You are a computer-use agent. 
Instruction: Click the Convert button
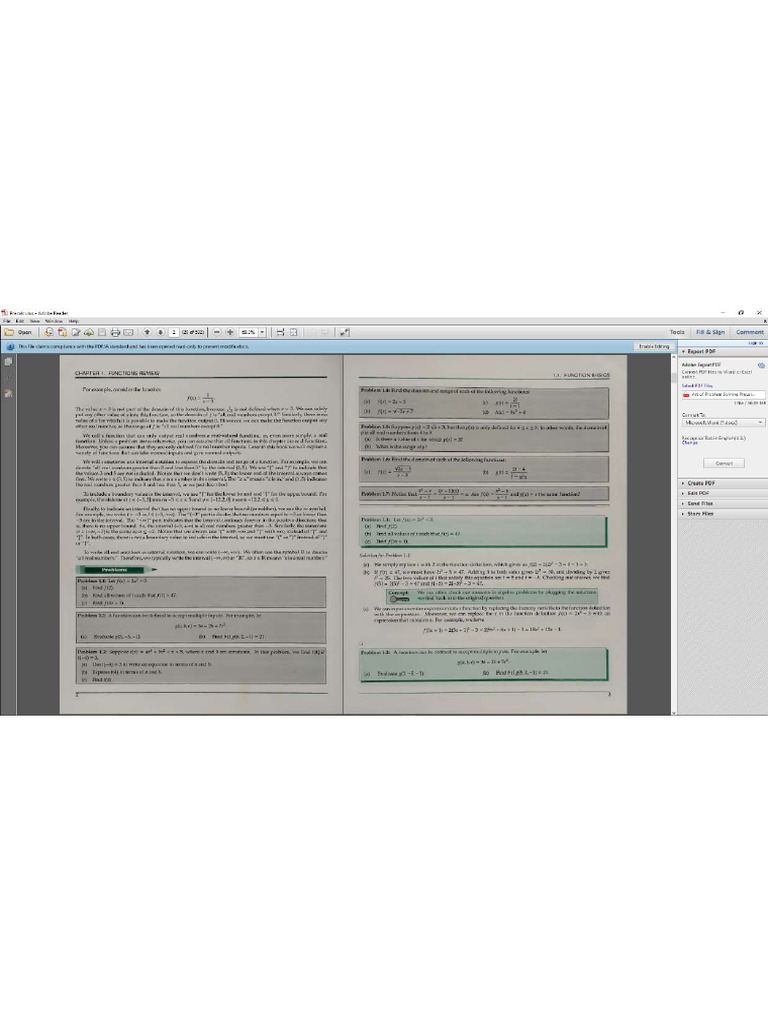coord(724,463)
